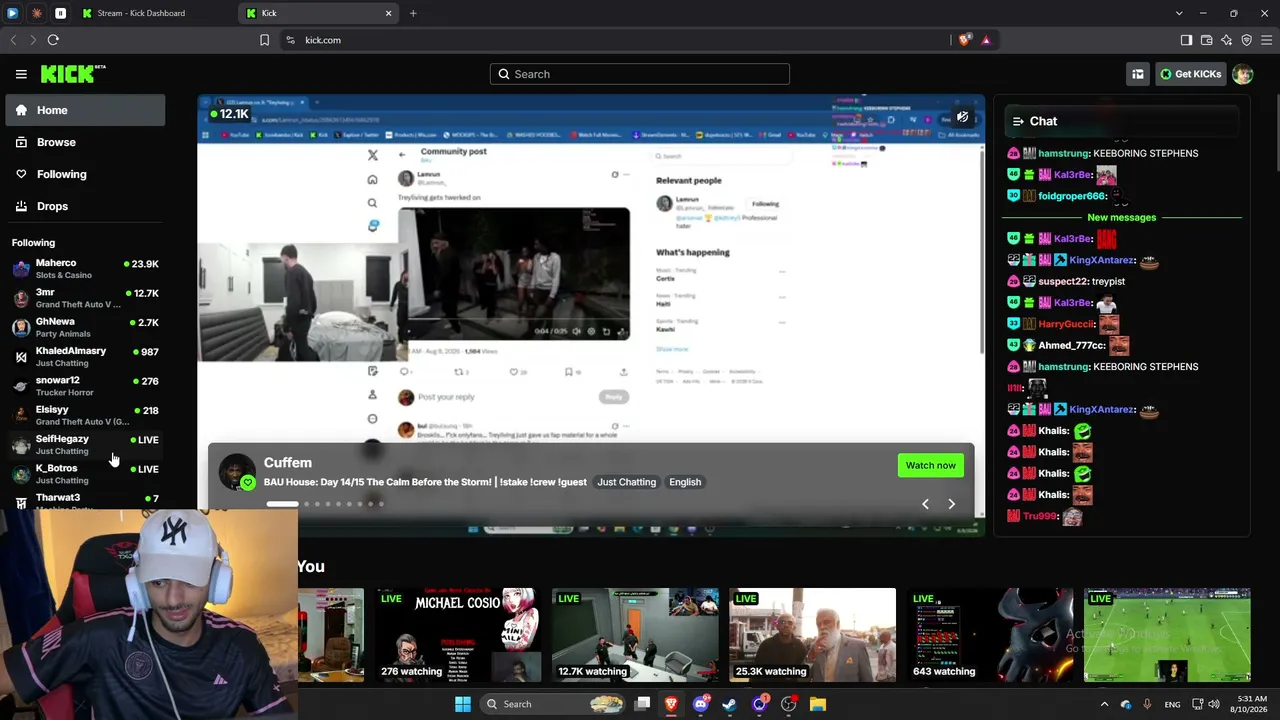The image size is (1280, 720).
Task: Open 3mr channel in Following list
Action: pos(85,298)
